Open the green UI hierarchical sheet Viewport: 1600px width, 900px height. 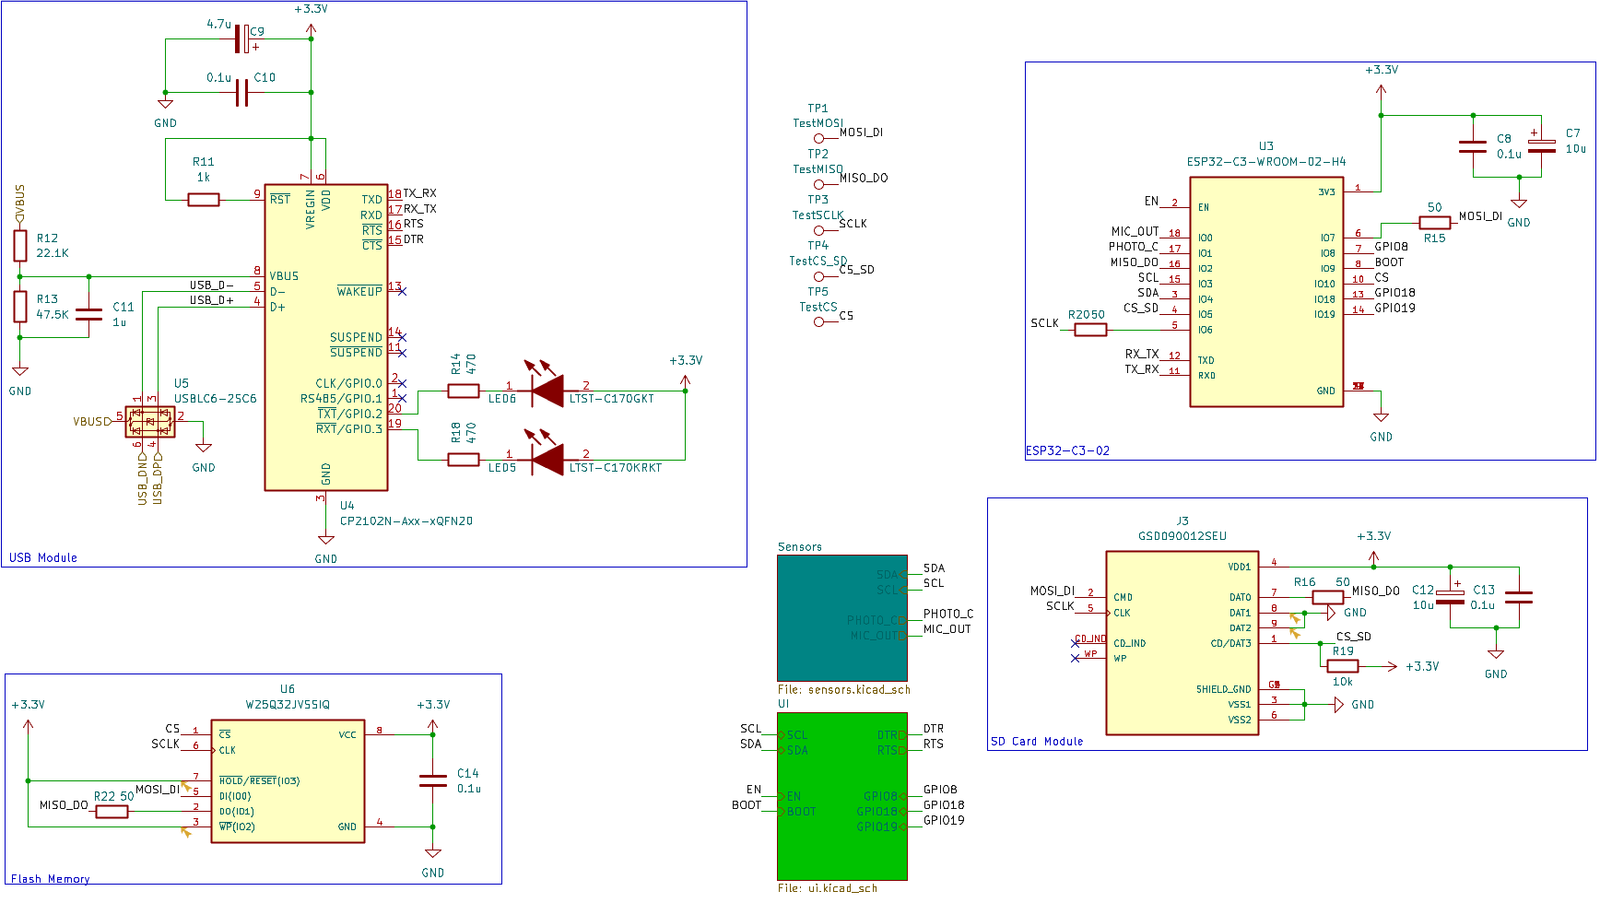tap(843, 796)
